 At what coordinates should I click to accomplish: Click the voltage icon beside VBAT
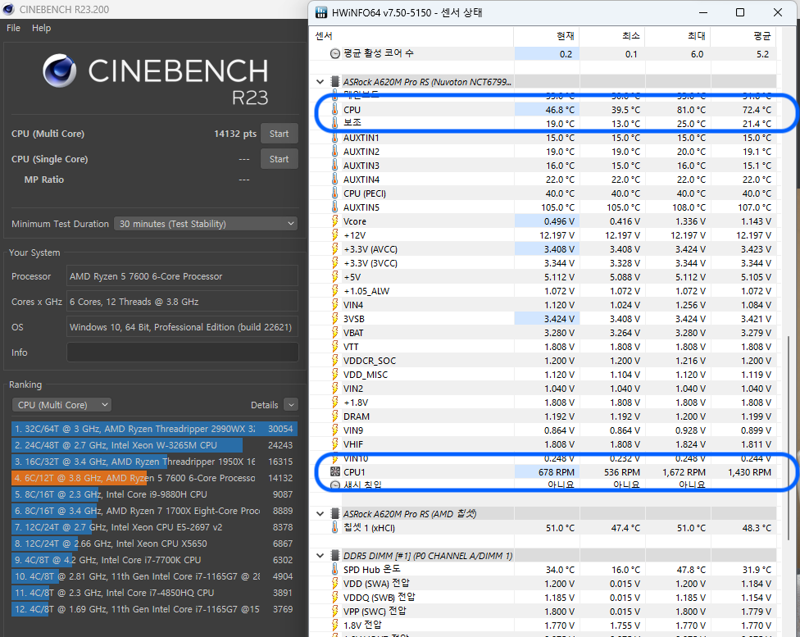pos(335,333)
